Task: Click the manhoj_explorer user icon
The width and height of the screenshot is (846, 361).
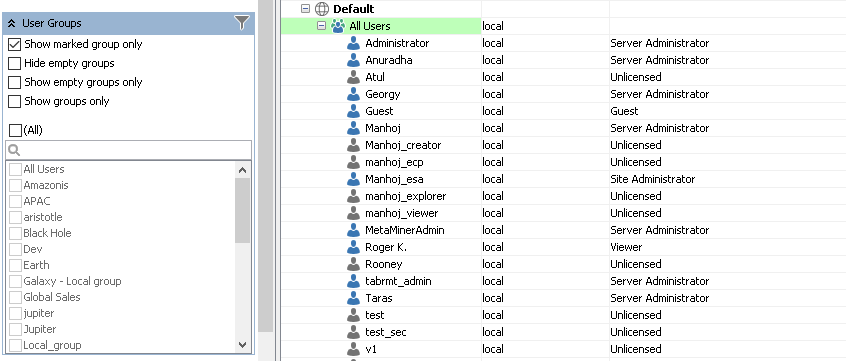Action: (353, 196)
